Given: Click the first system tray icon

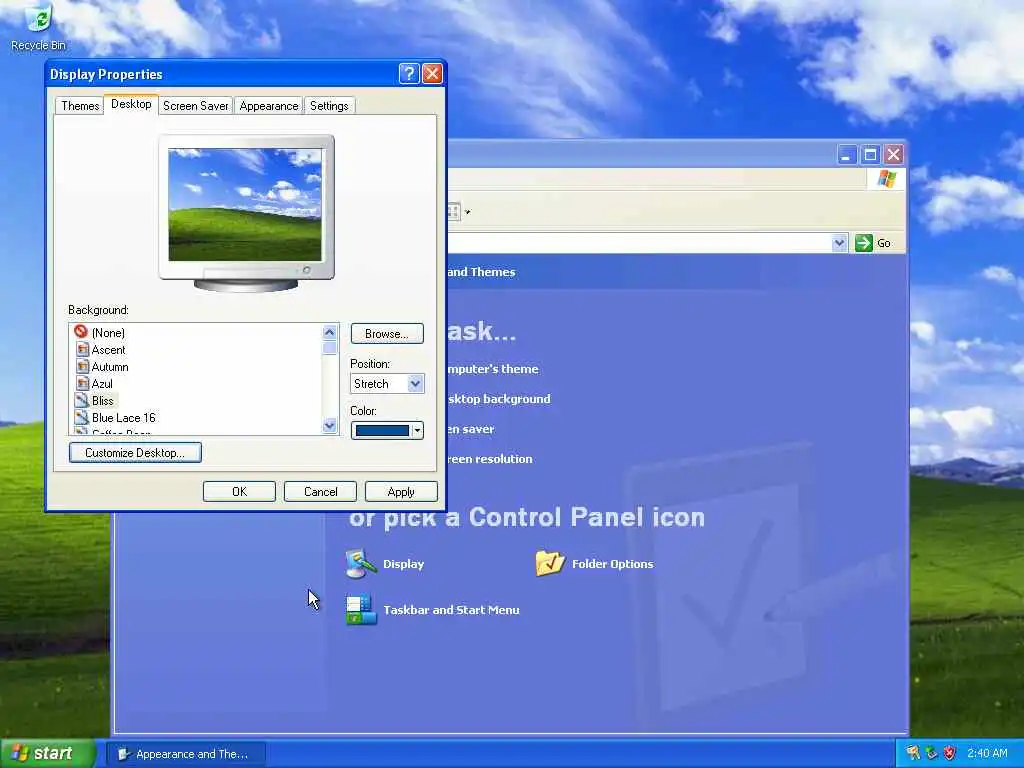Looking at the screenshot, I should [912, 754].
